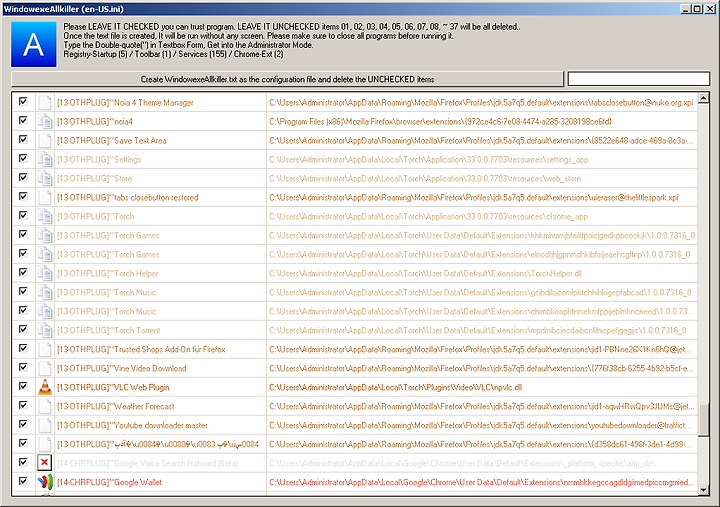The height and width of the screenshot is (507, 720).
Task: Uncheck the Weather Forecast entry
Action: click(x=23, y=405)
